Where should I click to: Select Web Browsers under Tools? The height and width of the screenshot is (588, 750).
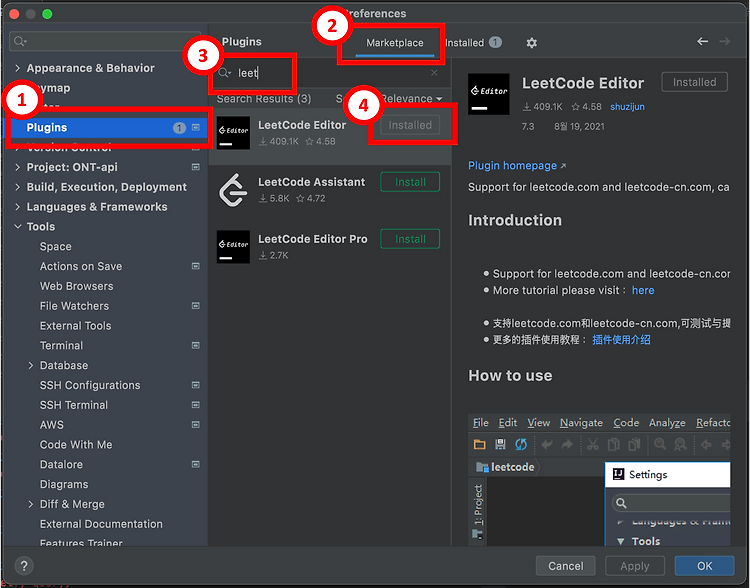77,286
